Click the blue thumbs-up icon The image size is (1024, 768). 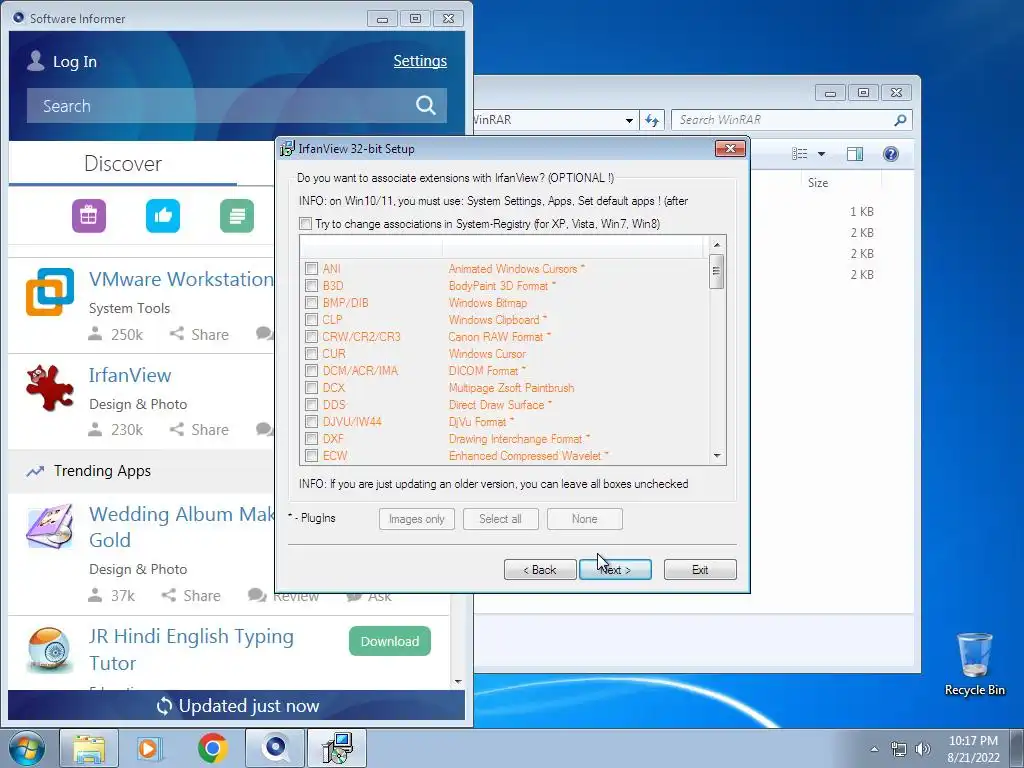coord(163,216)
